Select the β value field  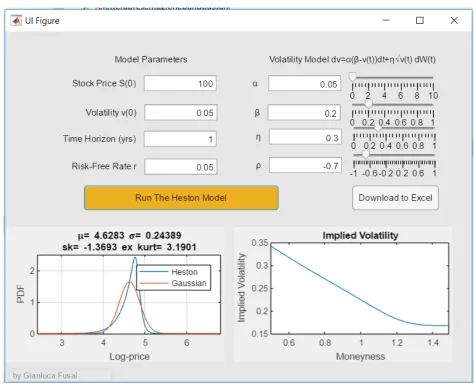tap(304, 113)
